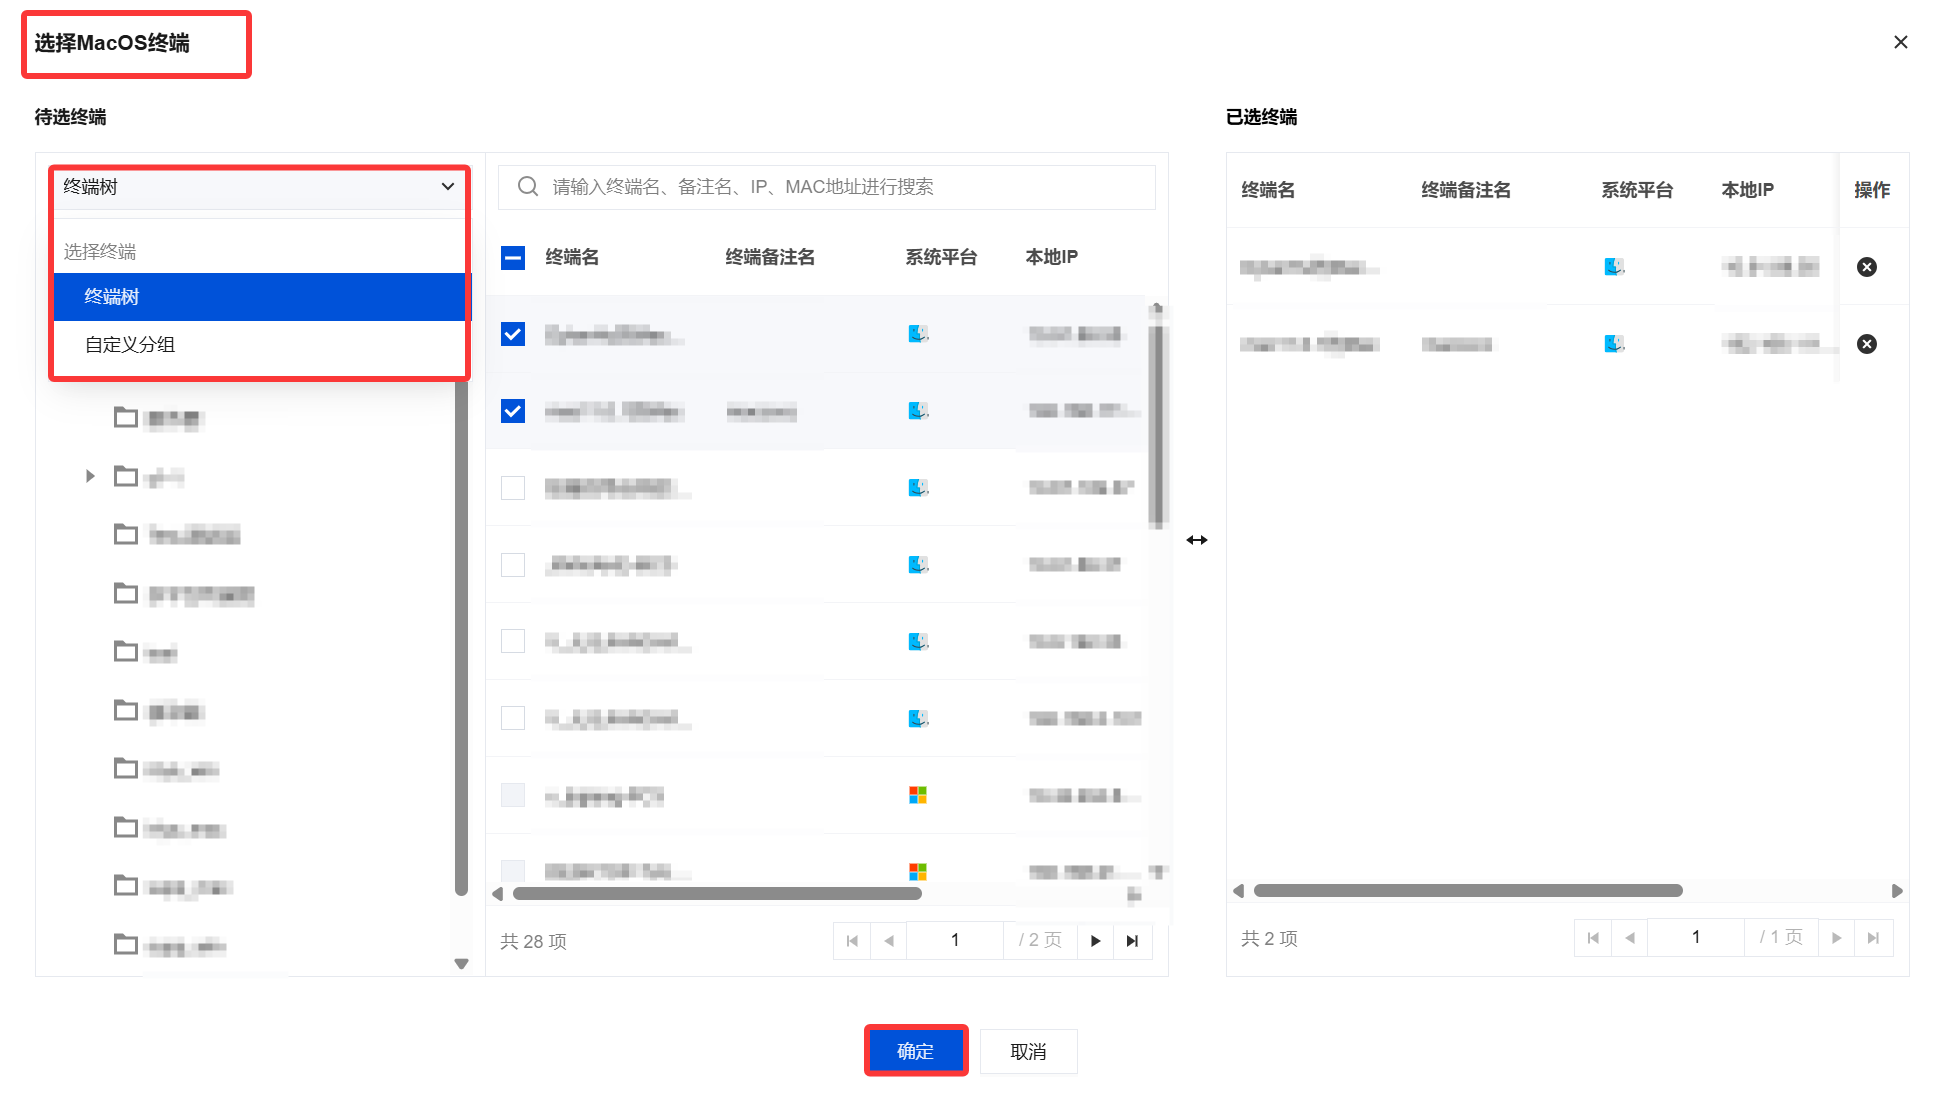Screen dimensions: 1934x1093
Task: Remove the second selected terminal with X icon
Action: pyautogui.click(x=1866, y=344)
